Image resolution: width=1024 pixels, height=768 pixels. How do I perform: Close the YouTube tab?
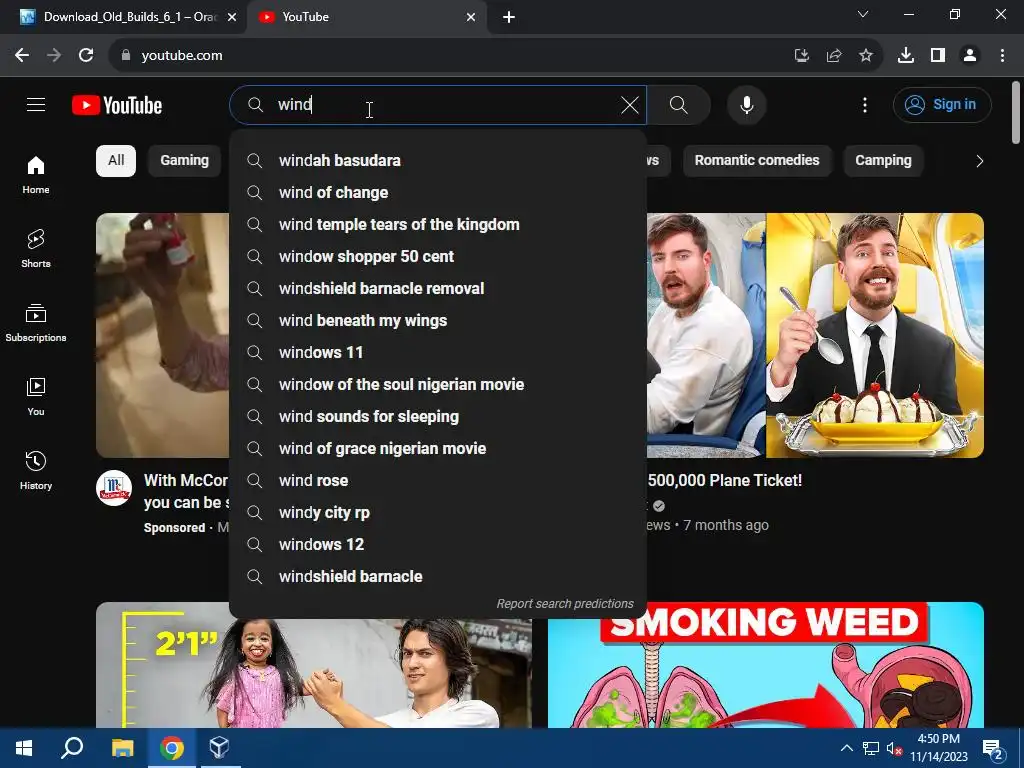(x=471, y=17)
